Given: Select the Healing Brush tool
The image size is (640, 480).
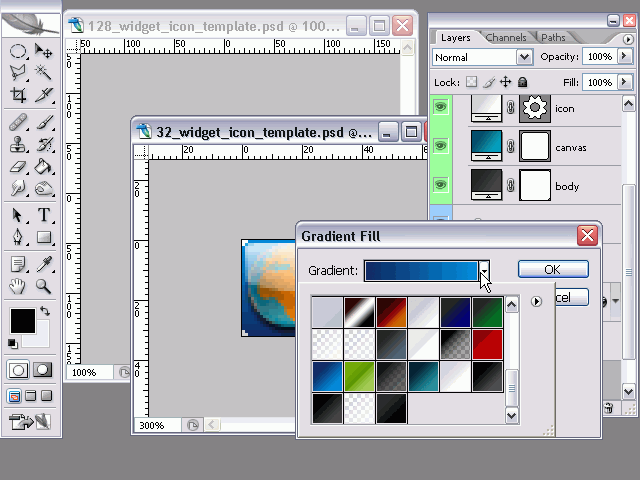Looking at the screenshot, I should click(18, 122).
